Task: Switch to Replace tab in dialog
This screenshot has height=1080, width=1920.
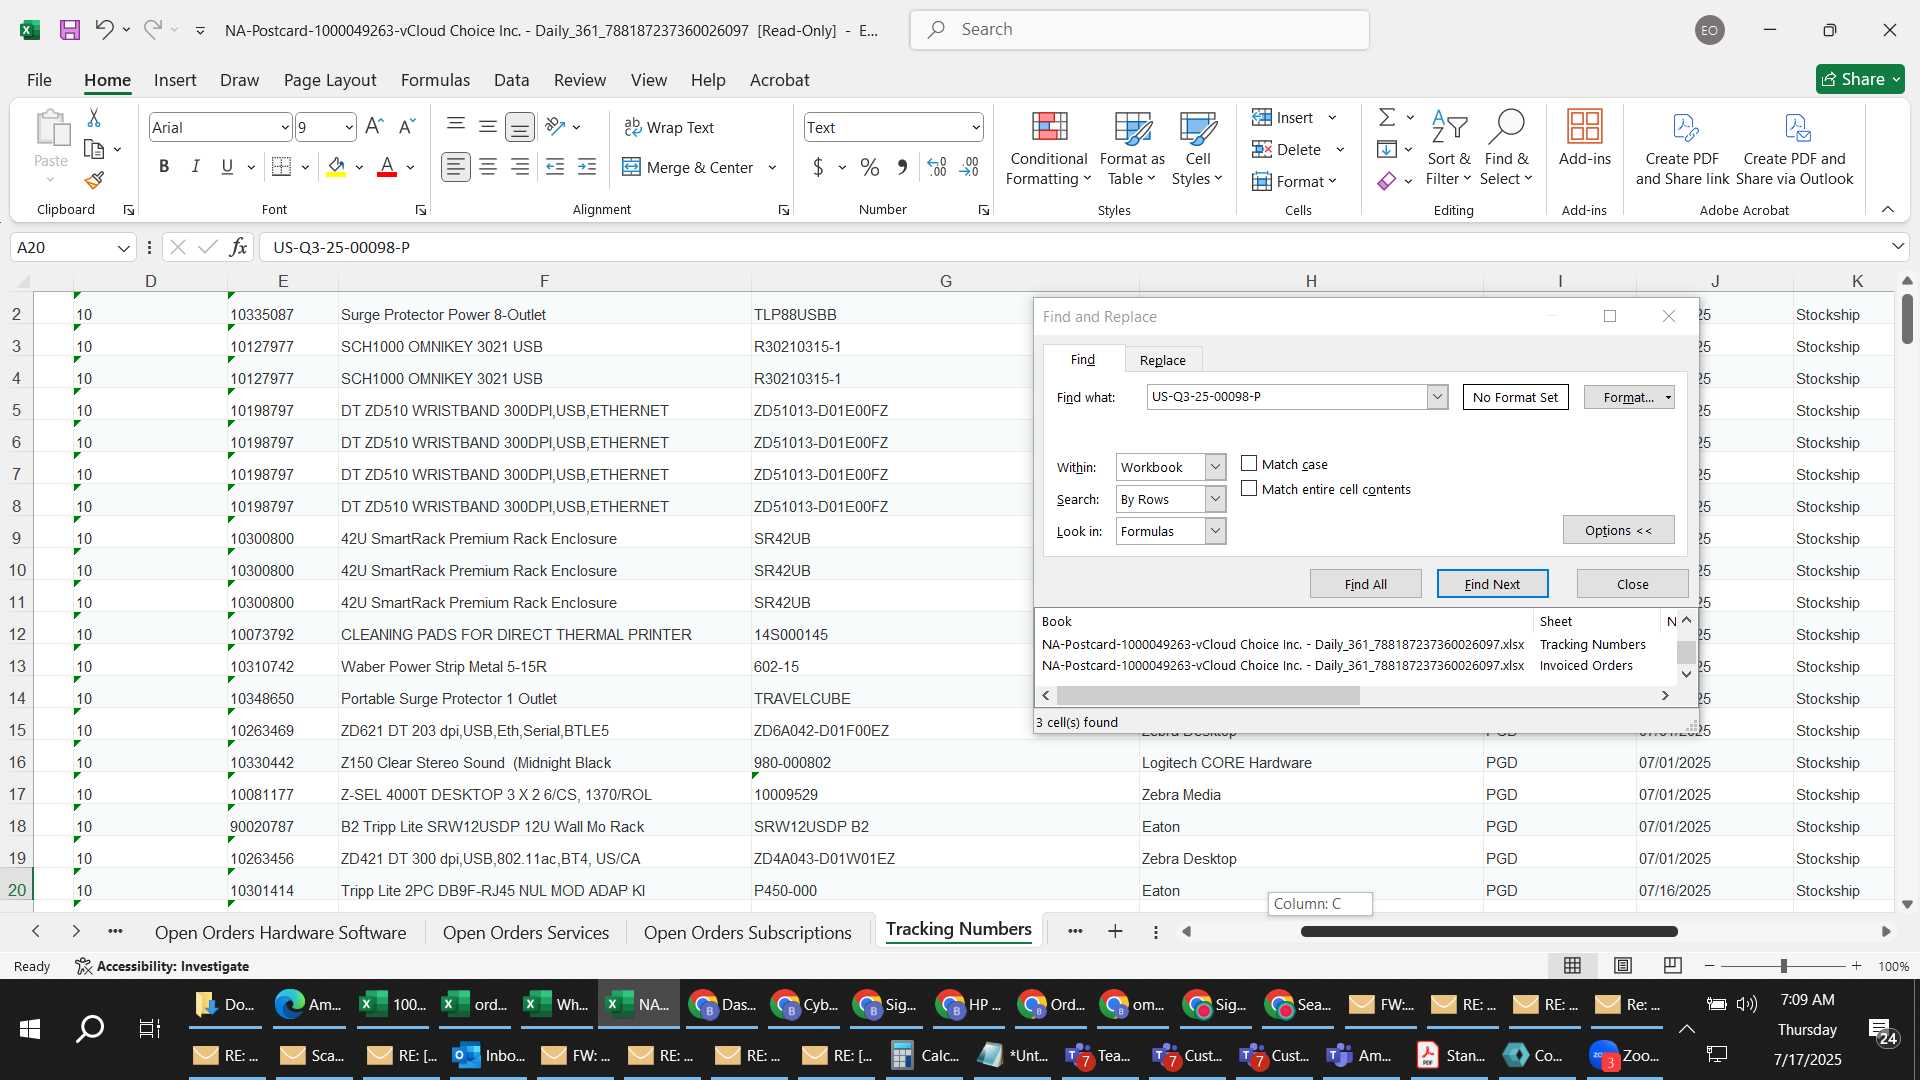Action: 1162,360
